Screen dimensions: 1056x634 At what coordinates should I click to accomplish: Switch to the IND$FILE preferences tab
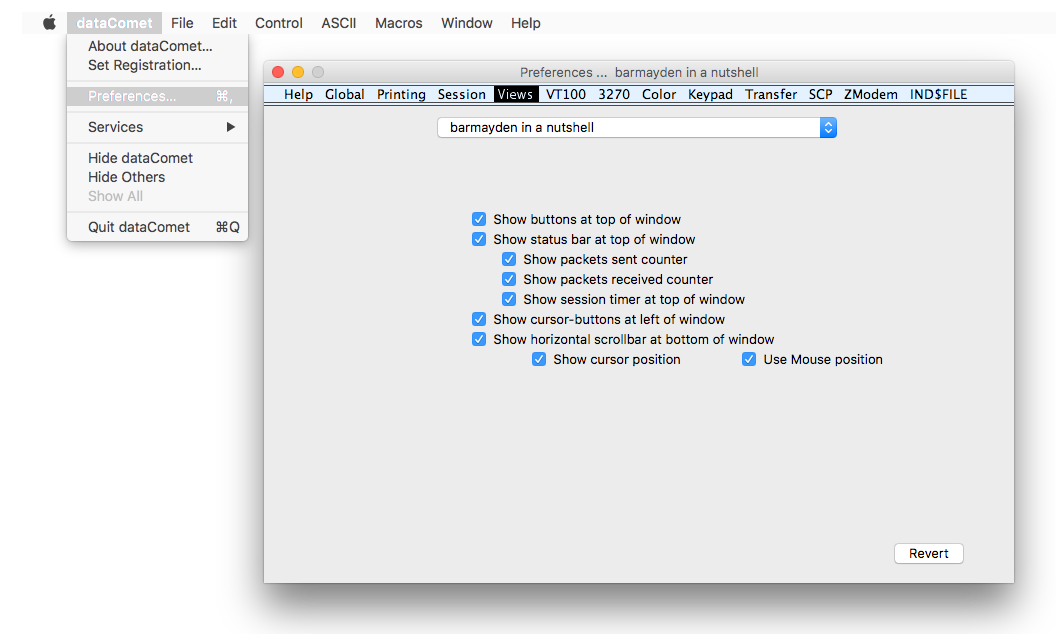click(x=939, y=94)
